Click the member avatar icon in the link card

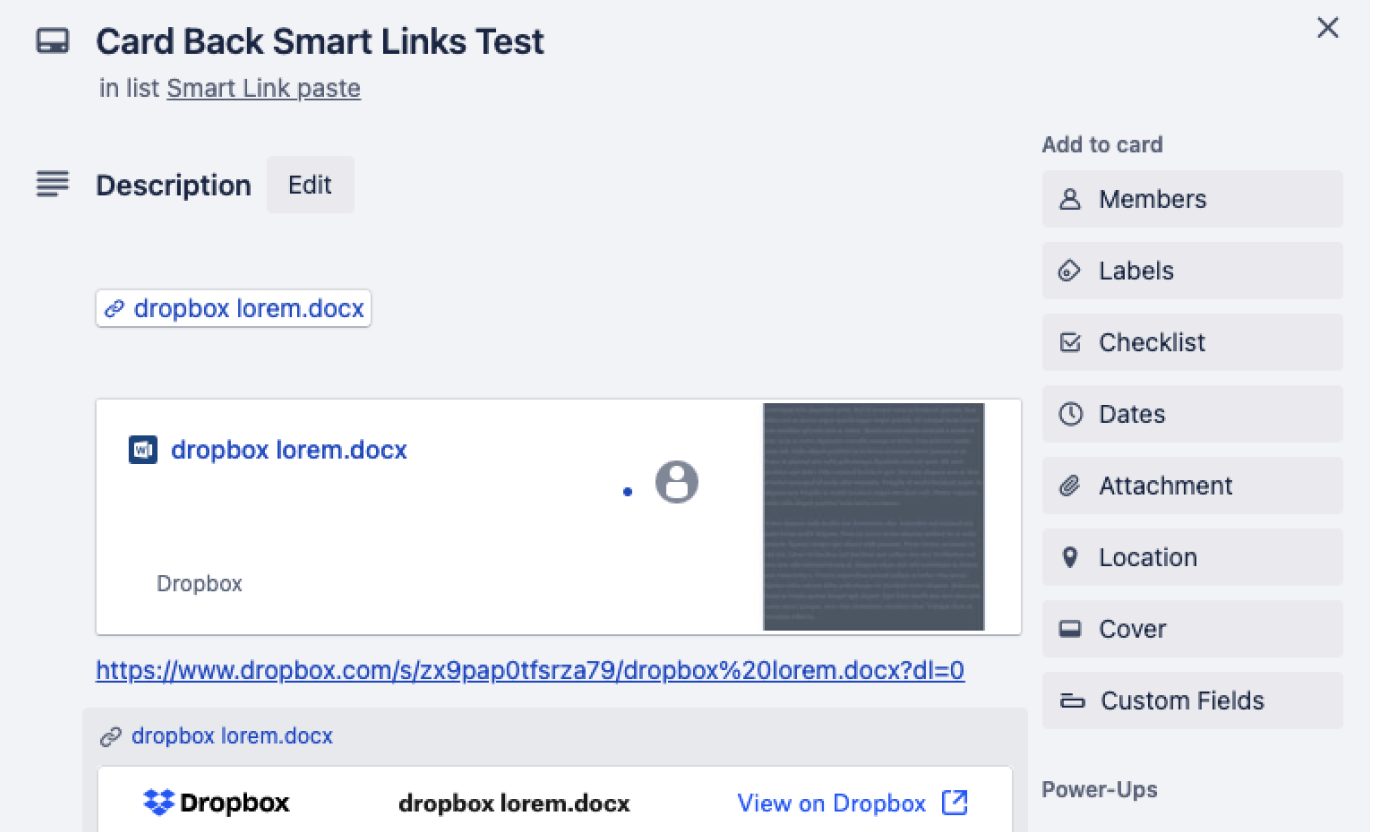click(677, 482)
